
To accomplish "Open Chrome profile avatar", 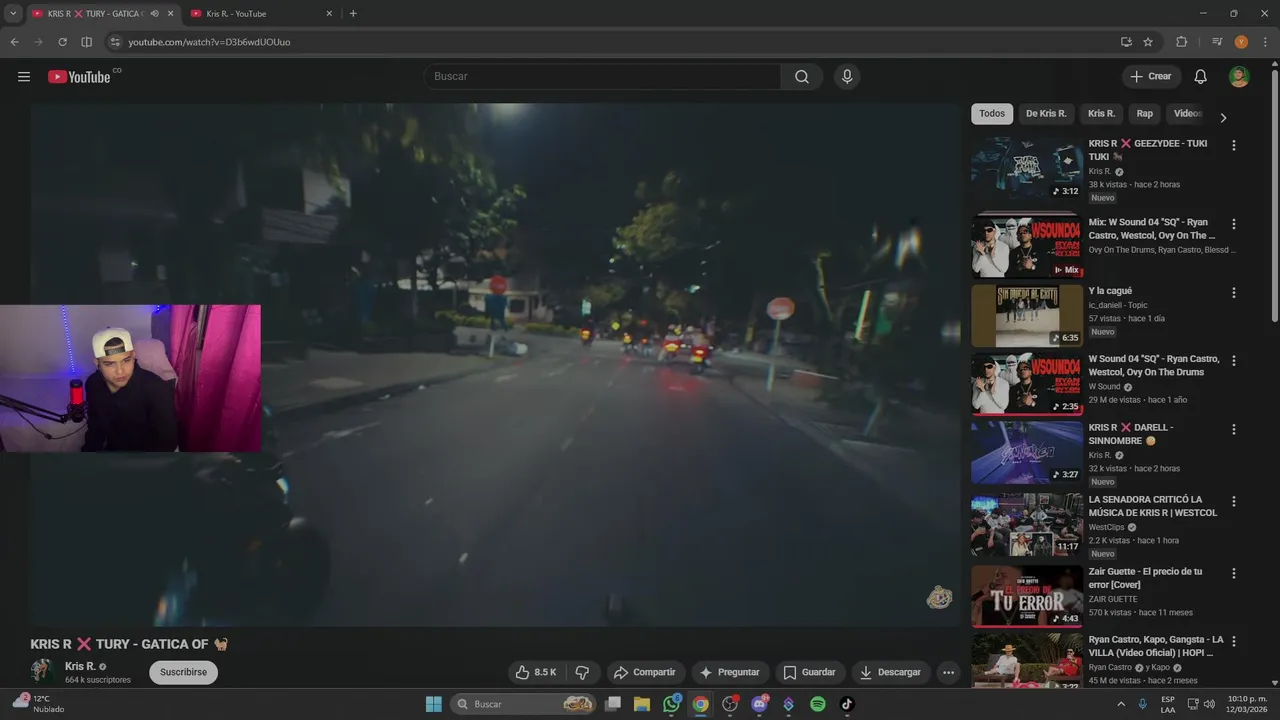I will pyautogui.click(x=1241, y=42).
